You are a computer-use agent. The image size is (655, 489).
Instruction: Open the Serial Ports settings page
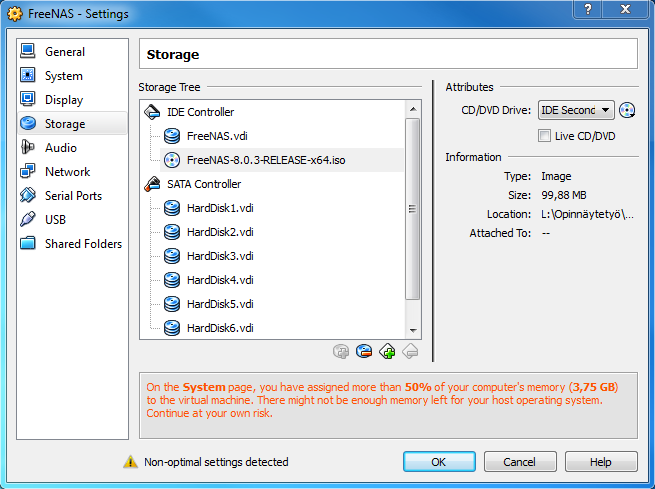tap(72, 196)
